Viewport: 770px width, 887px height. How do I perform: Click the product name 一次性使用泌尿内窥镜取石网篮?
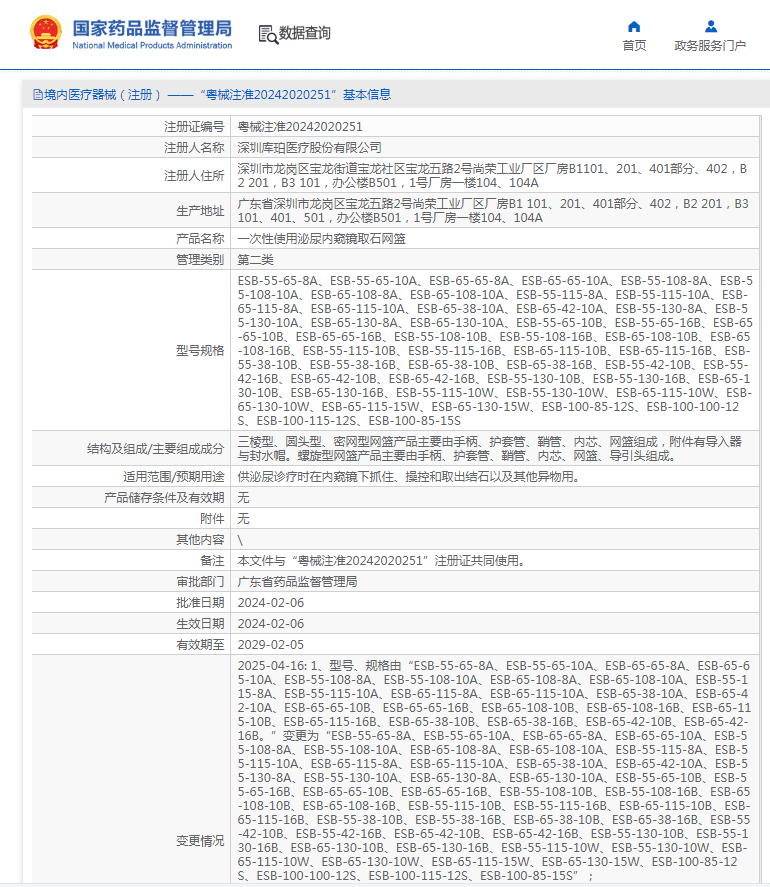click(321, 239)
